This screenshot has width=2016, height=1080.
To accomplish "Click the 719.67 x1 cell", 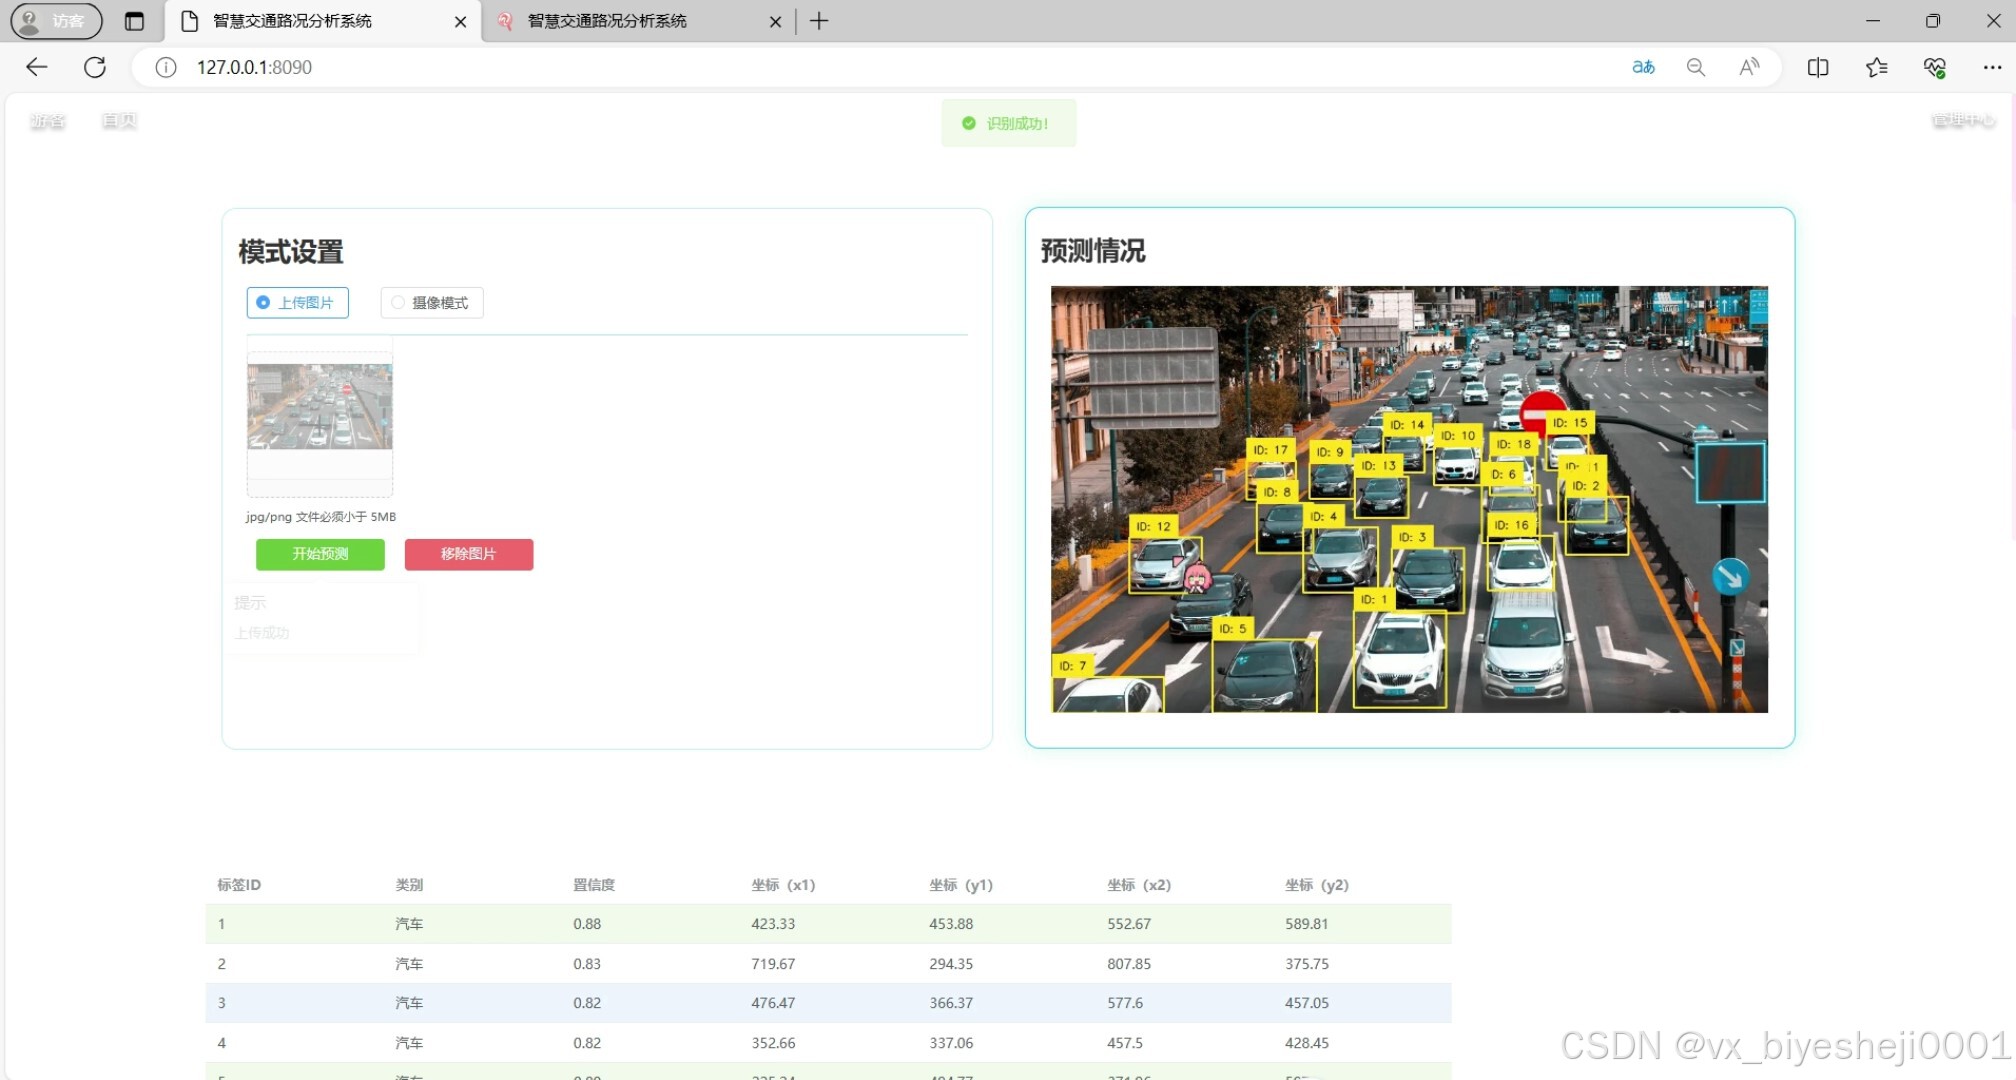I will pos(773,964).
